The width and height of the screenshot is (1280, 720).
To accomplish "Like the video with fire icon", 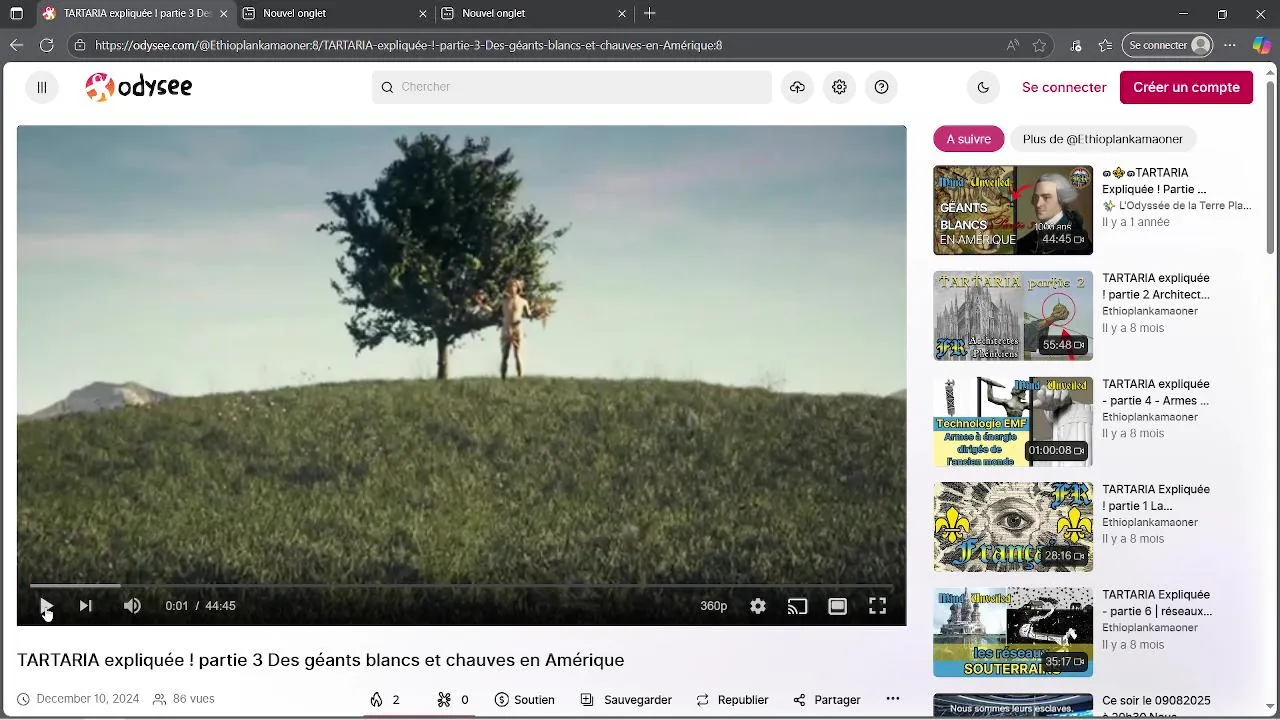I will coord(385,700).
